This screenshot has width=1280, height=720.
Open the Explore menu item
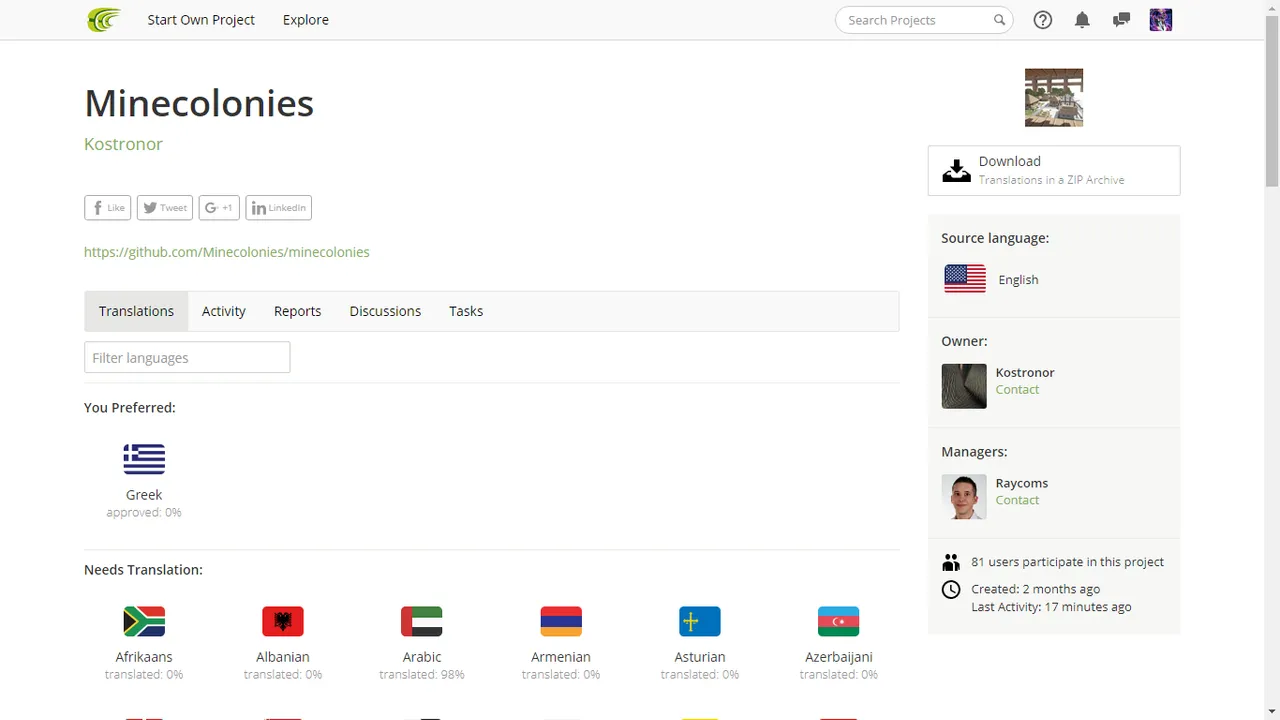point(306,20)
